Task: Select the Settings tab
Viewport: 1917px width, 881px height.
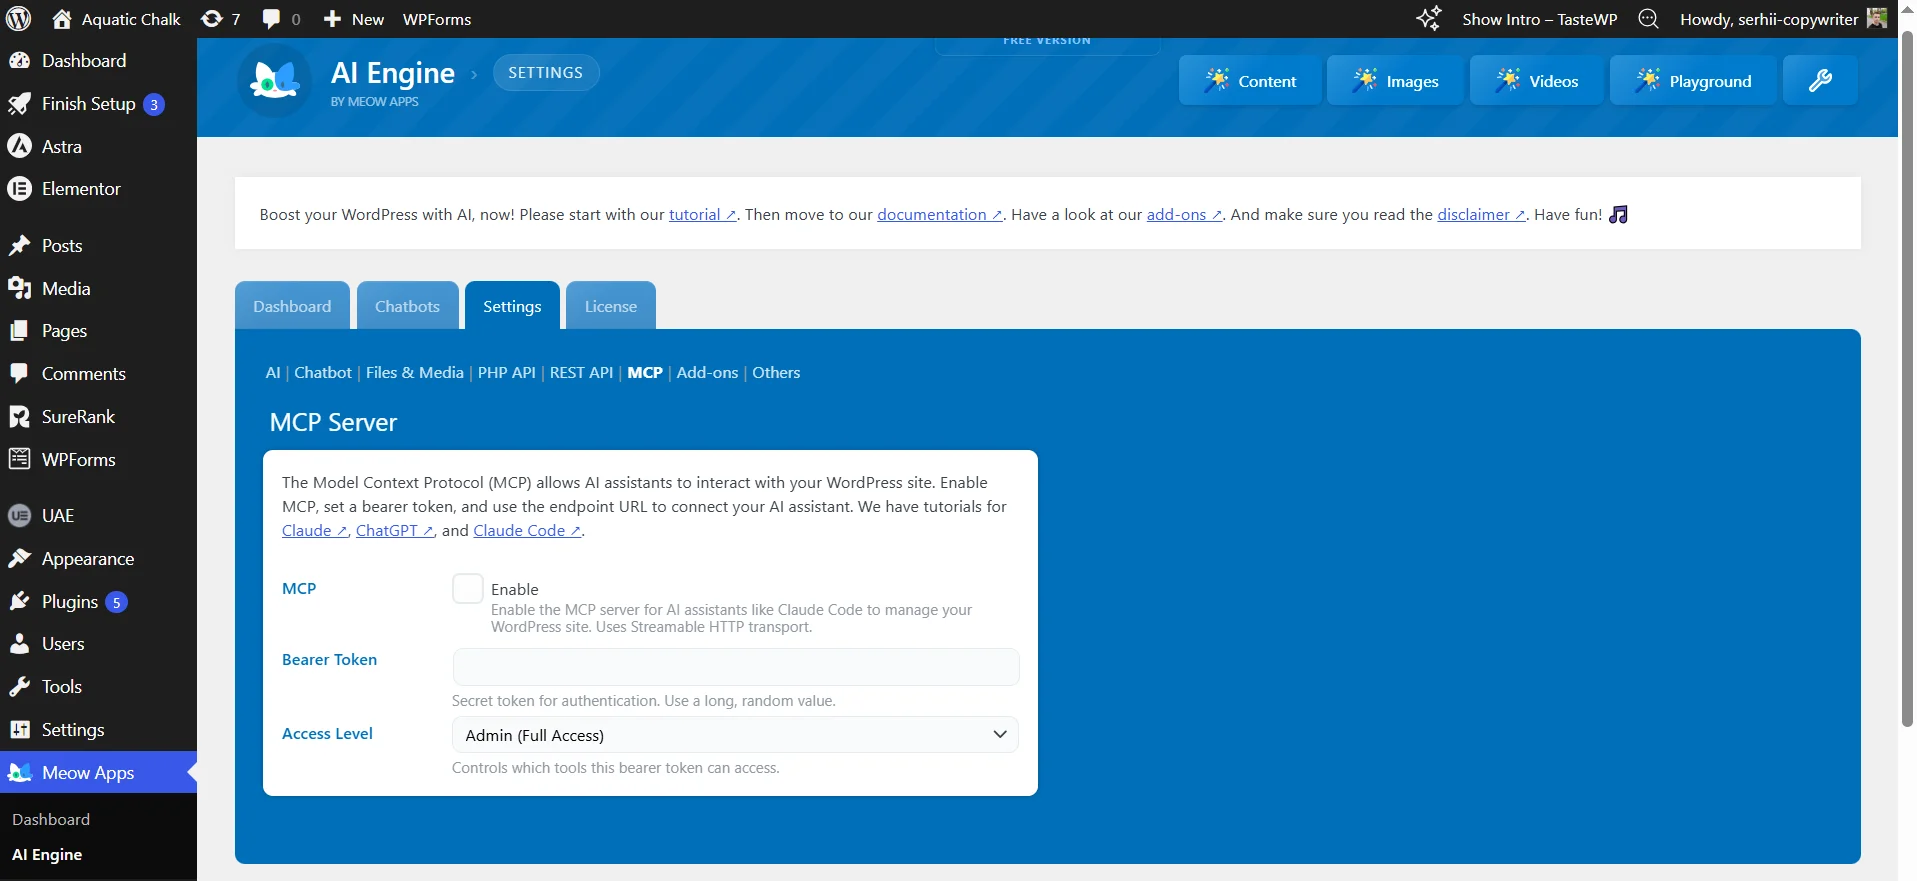Action: tap(512, 306)
